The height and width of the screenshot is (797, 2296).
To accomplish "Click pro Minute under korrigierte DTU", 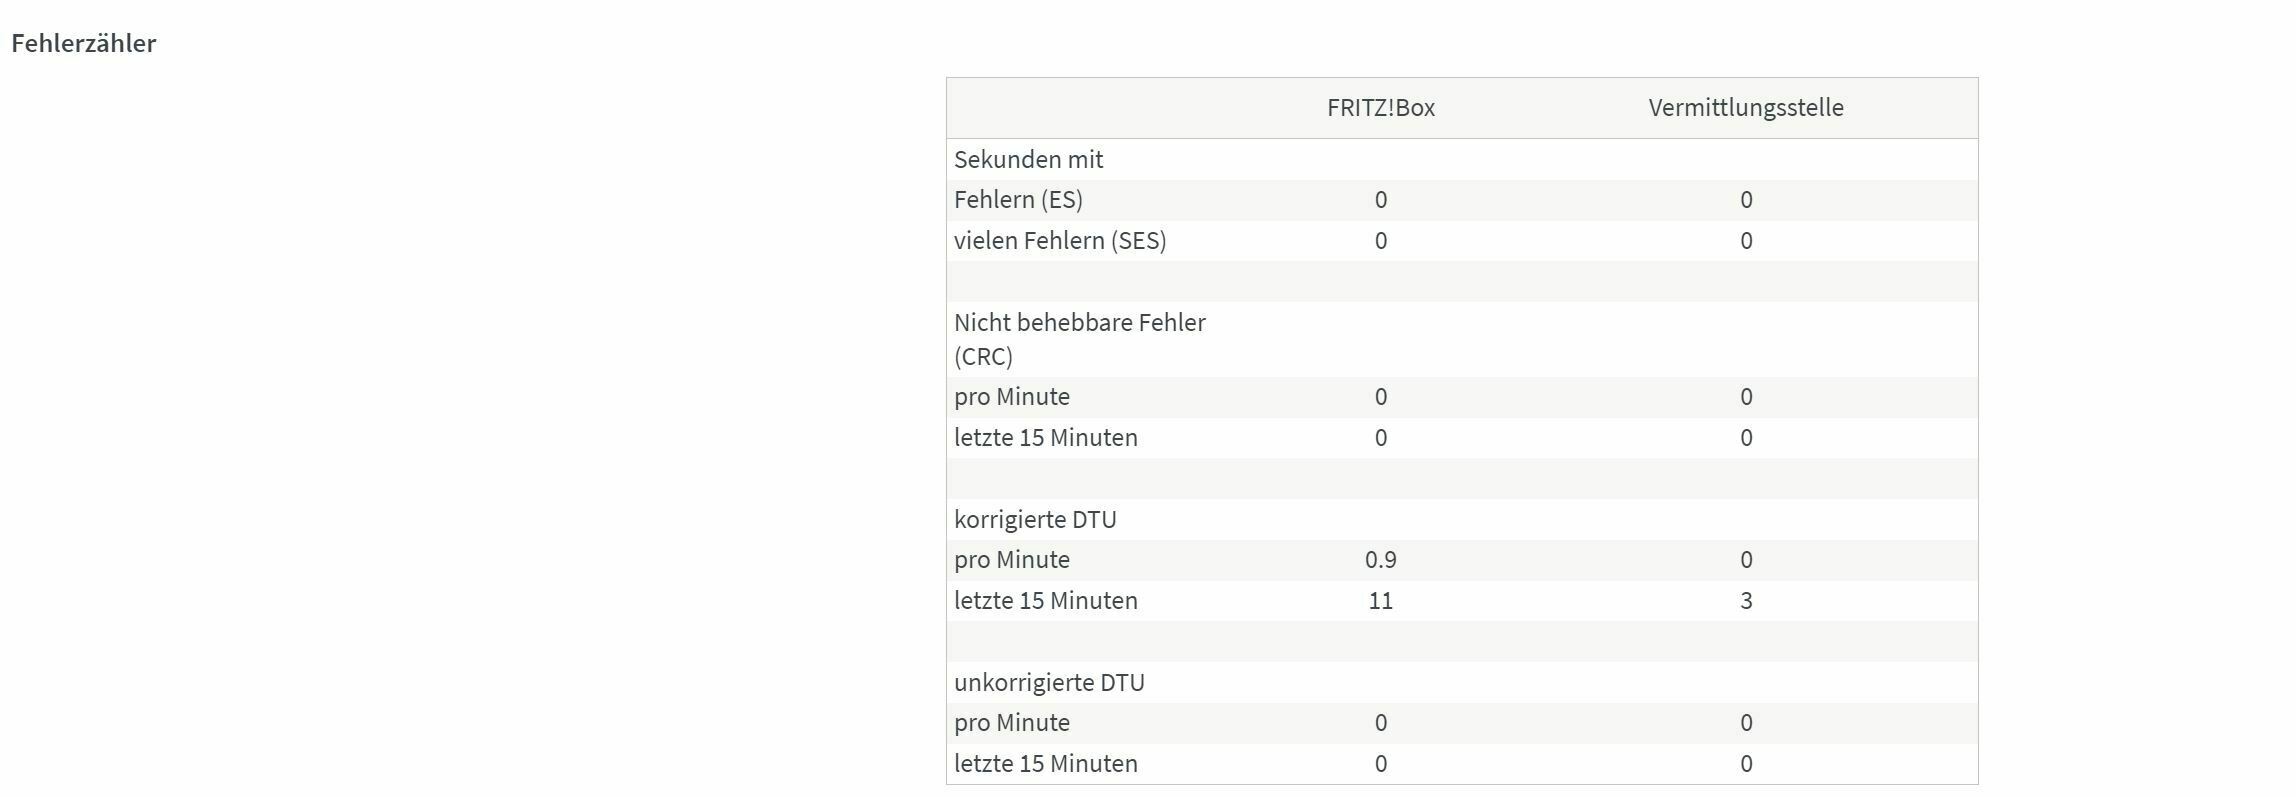I will (x=1012, y=560).
